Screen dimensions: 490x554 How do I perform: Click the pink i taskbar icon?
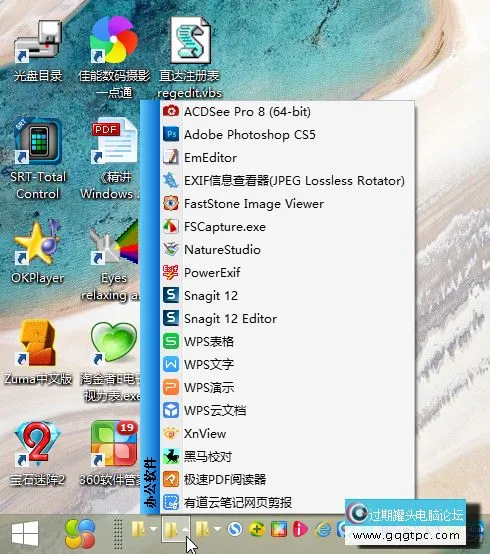pos(300,529)
